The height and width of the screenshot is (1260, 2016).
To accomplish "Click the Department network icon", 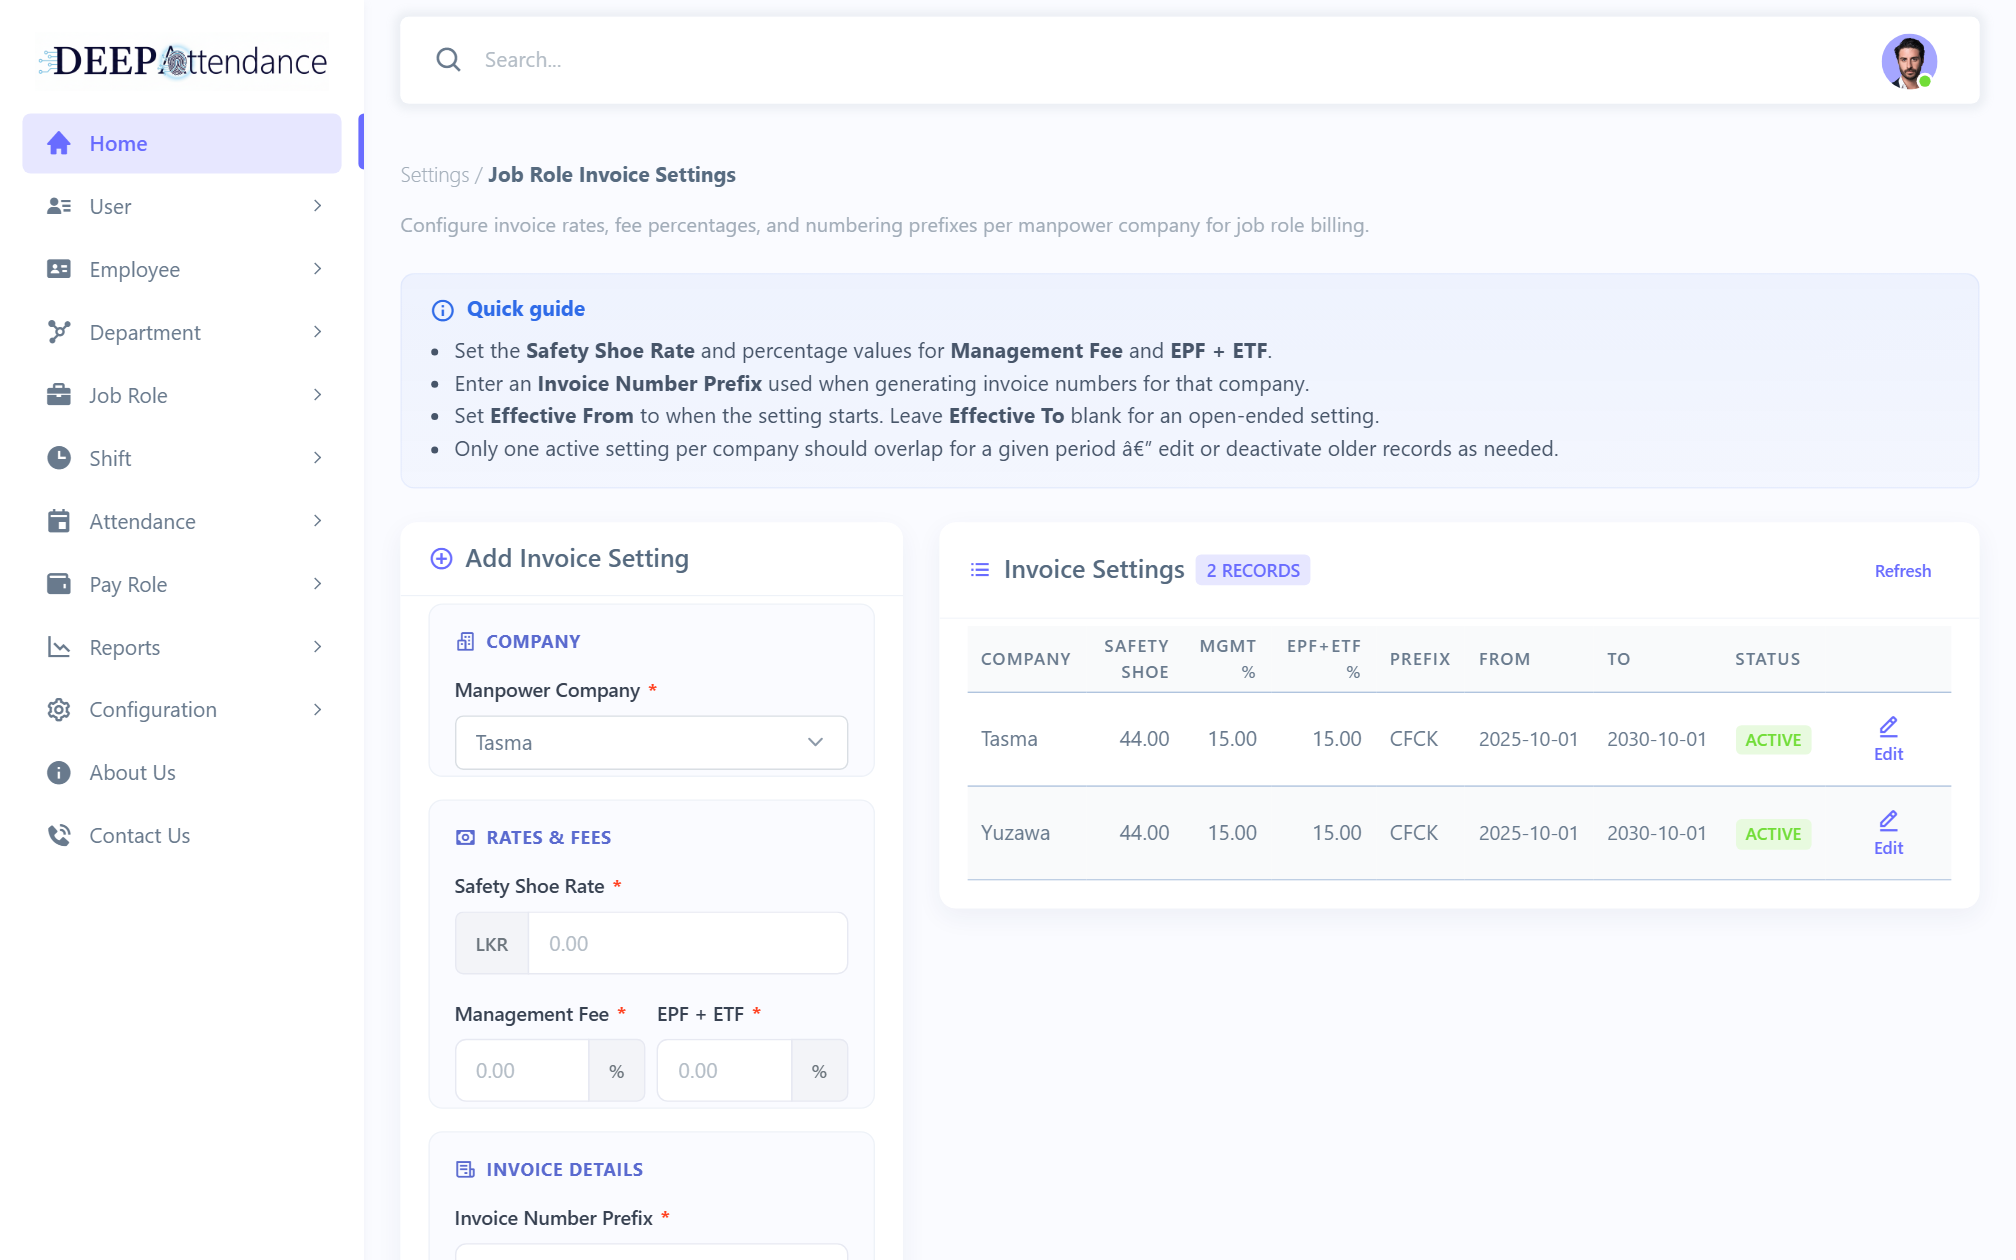I will [59, 332].
